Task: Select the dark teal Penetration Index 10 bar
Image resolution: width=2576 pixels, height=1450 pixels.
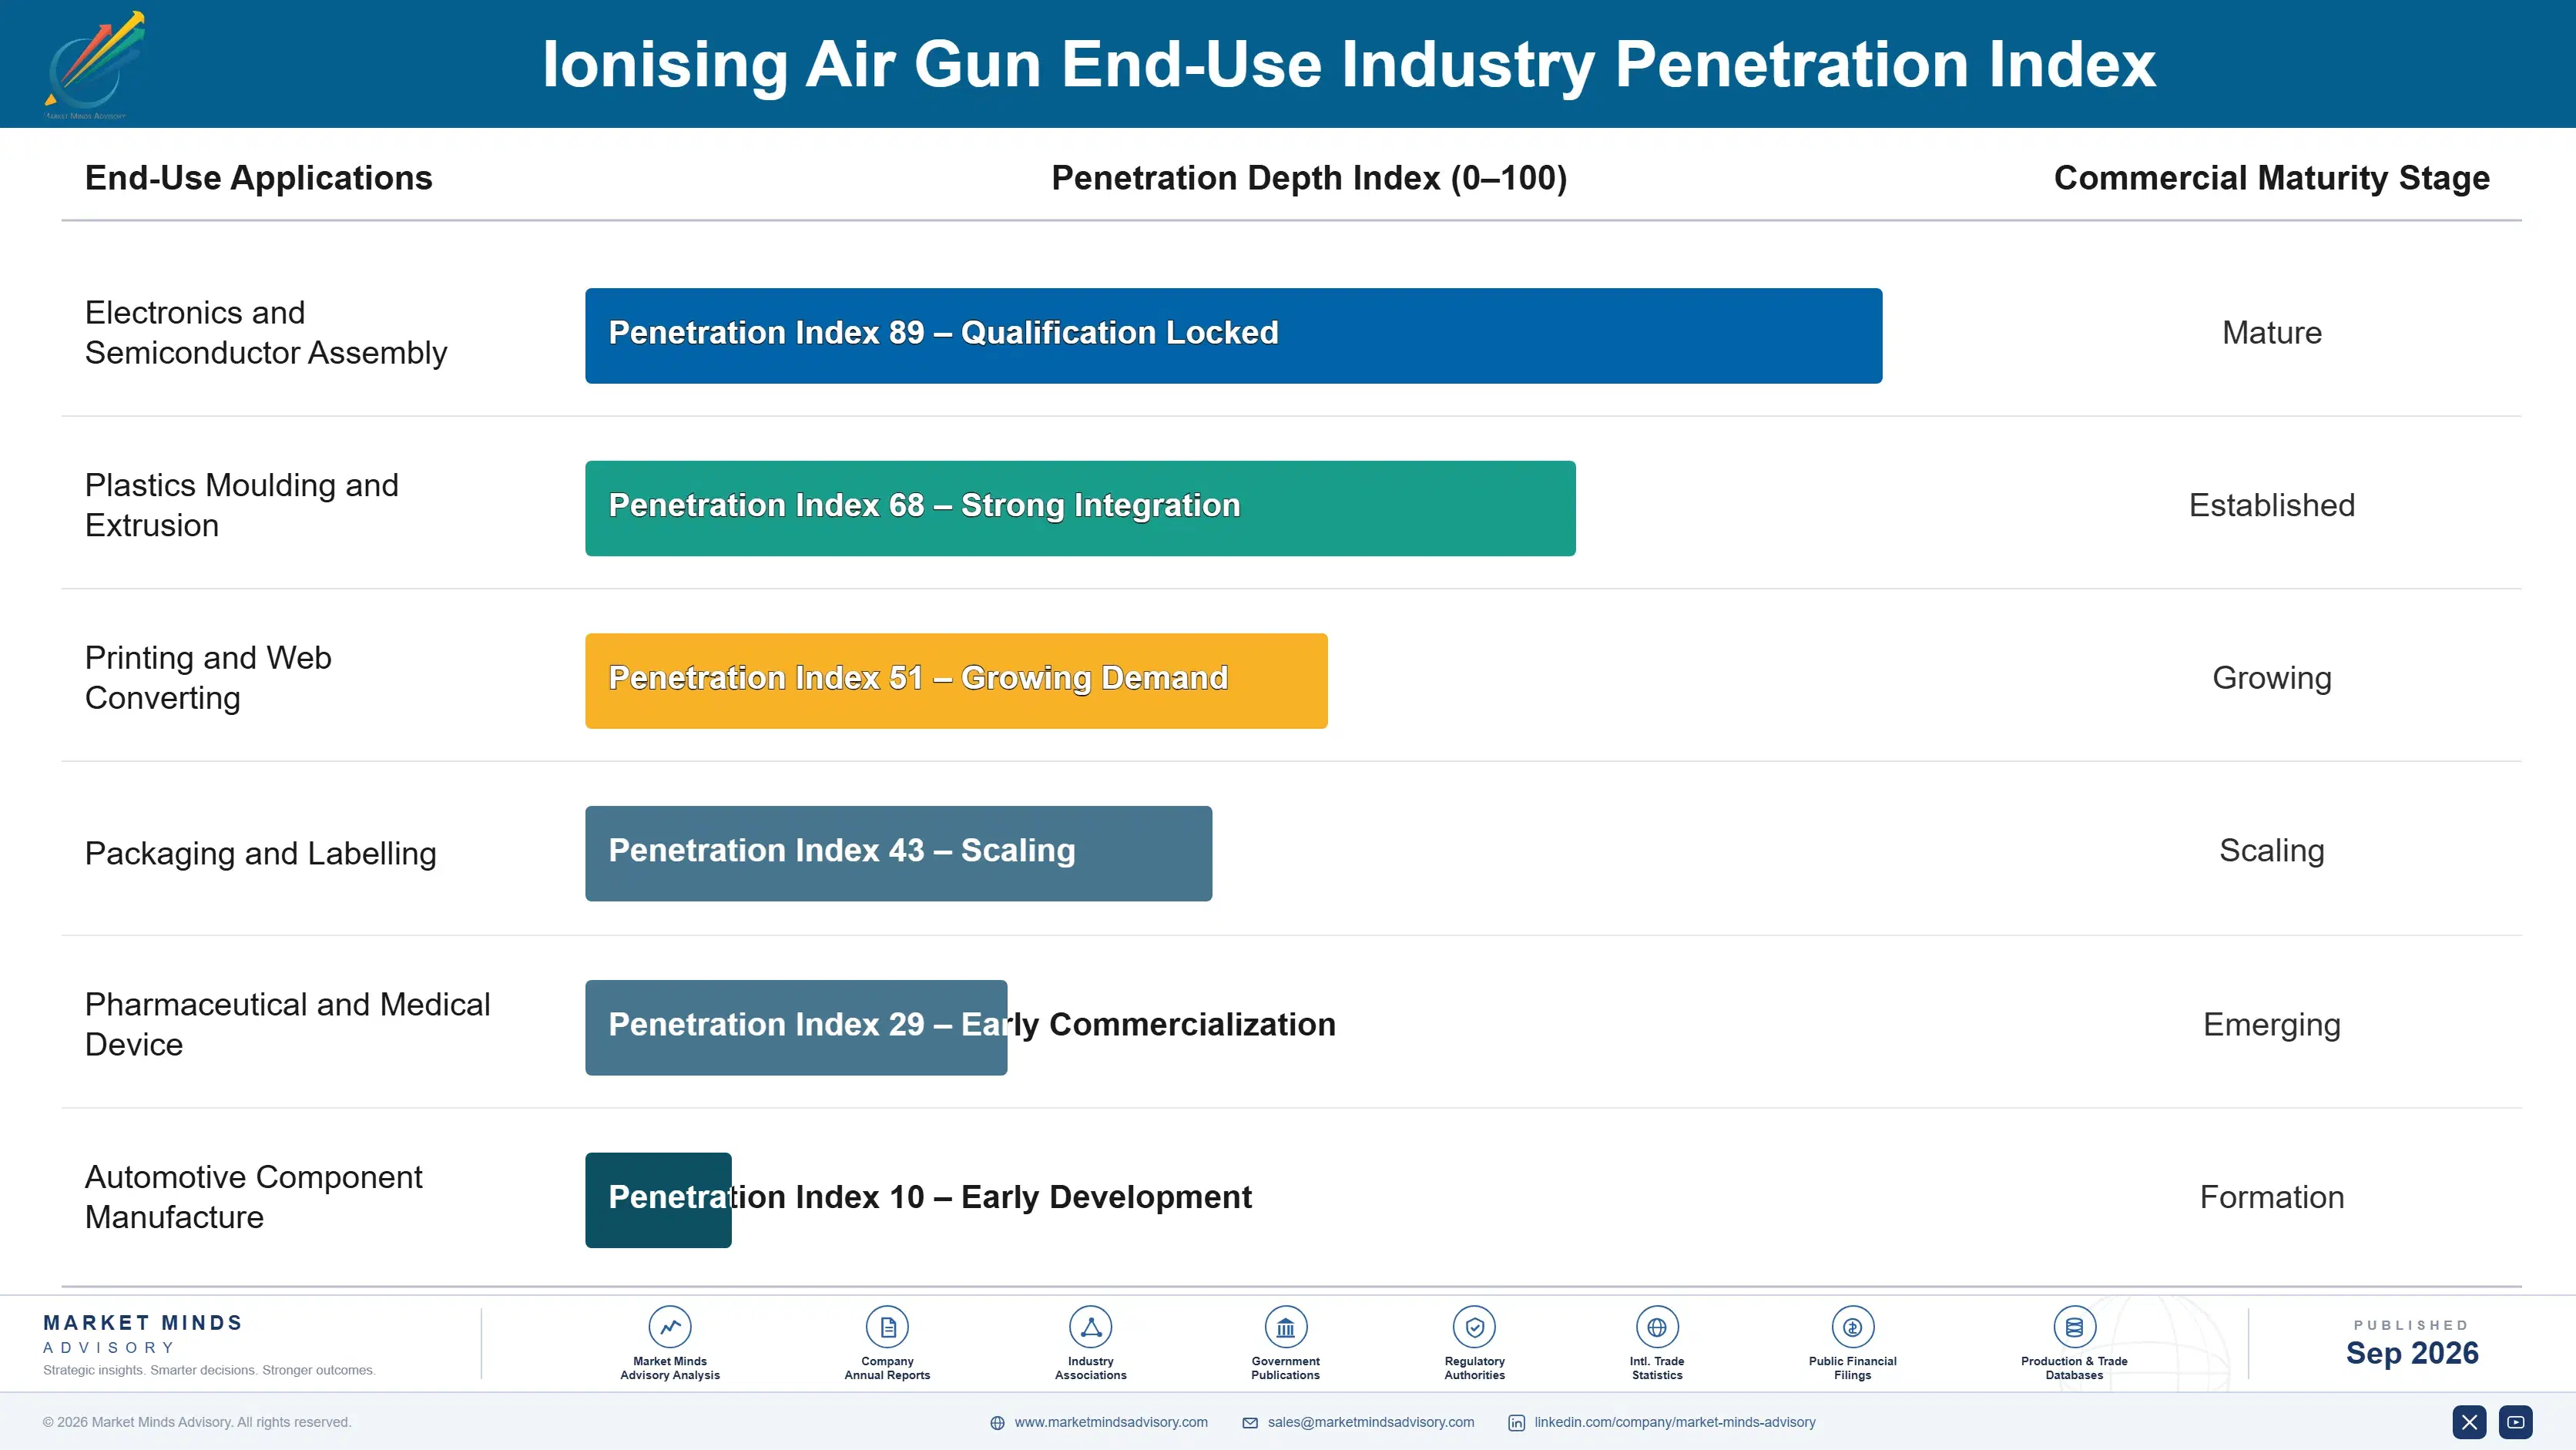Action: (658, 1200)
